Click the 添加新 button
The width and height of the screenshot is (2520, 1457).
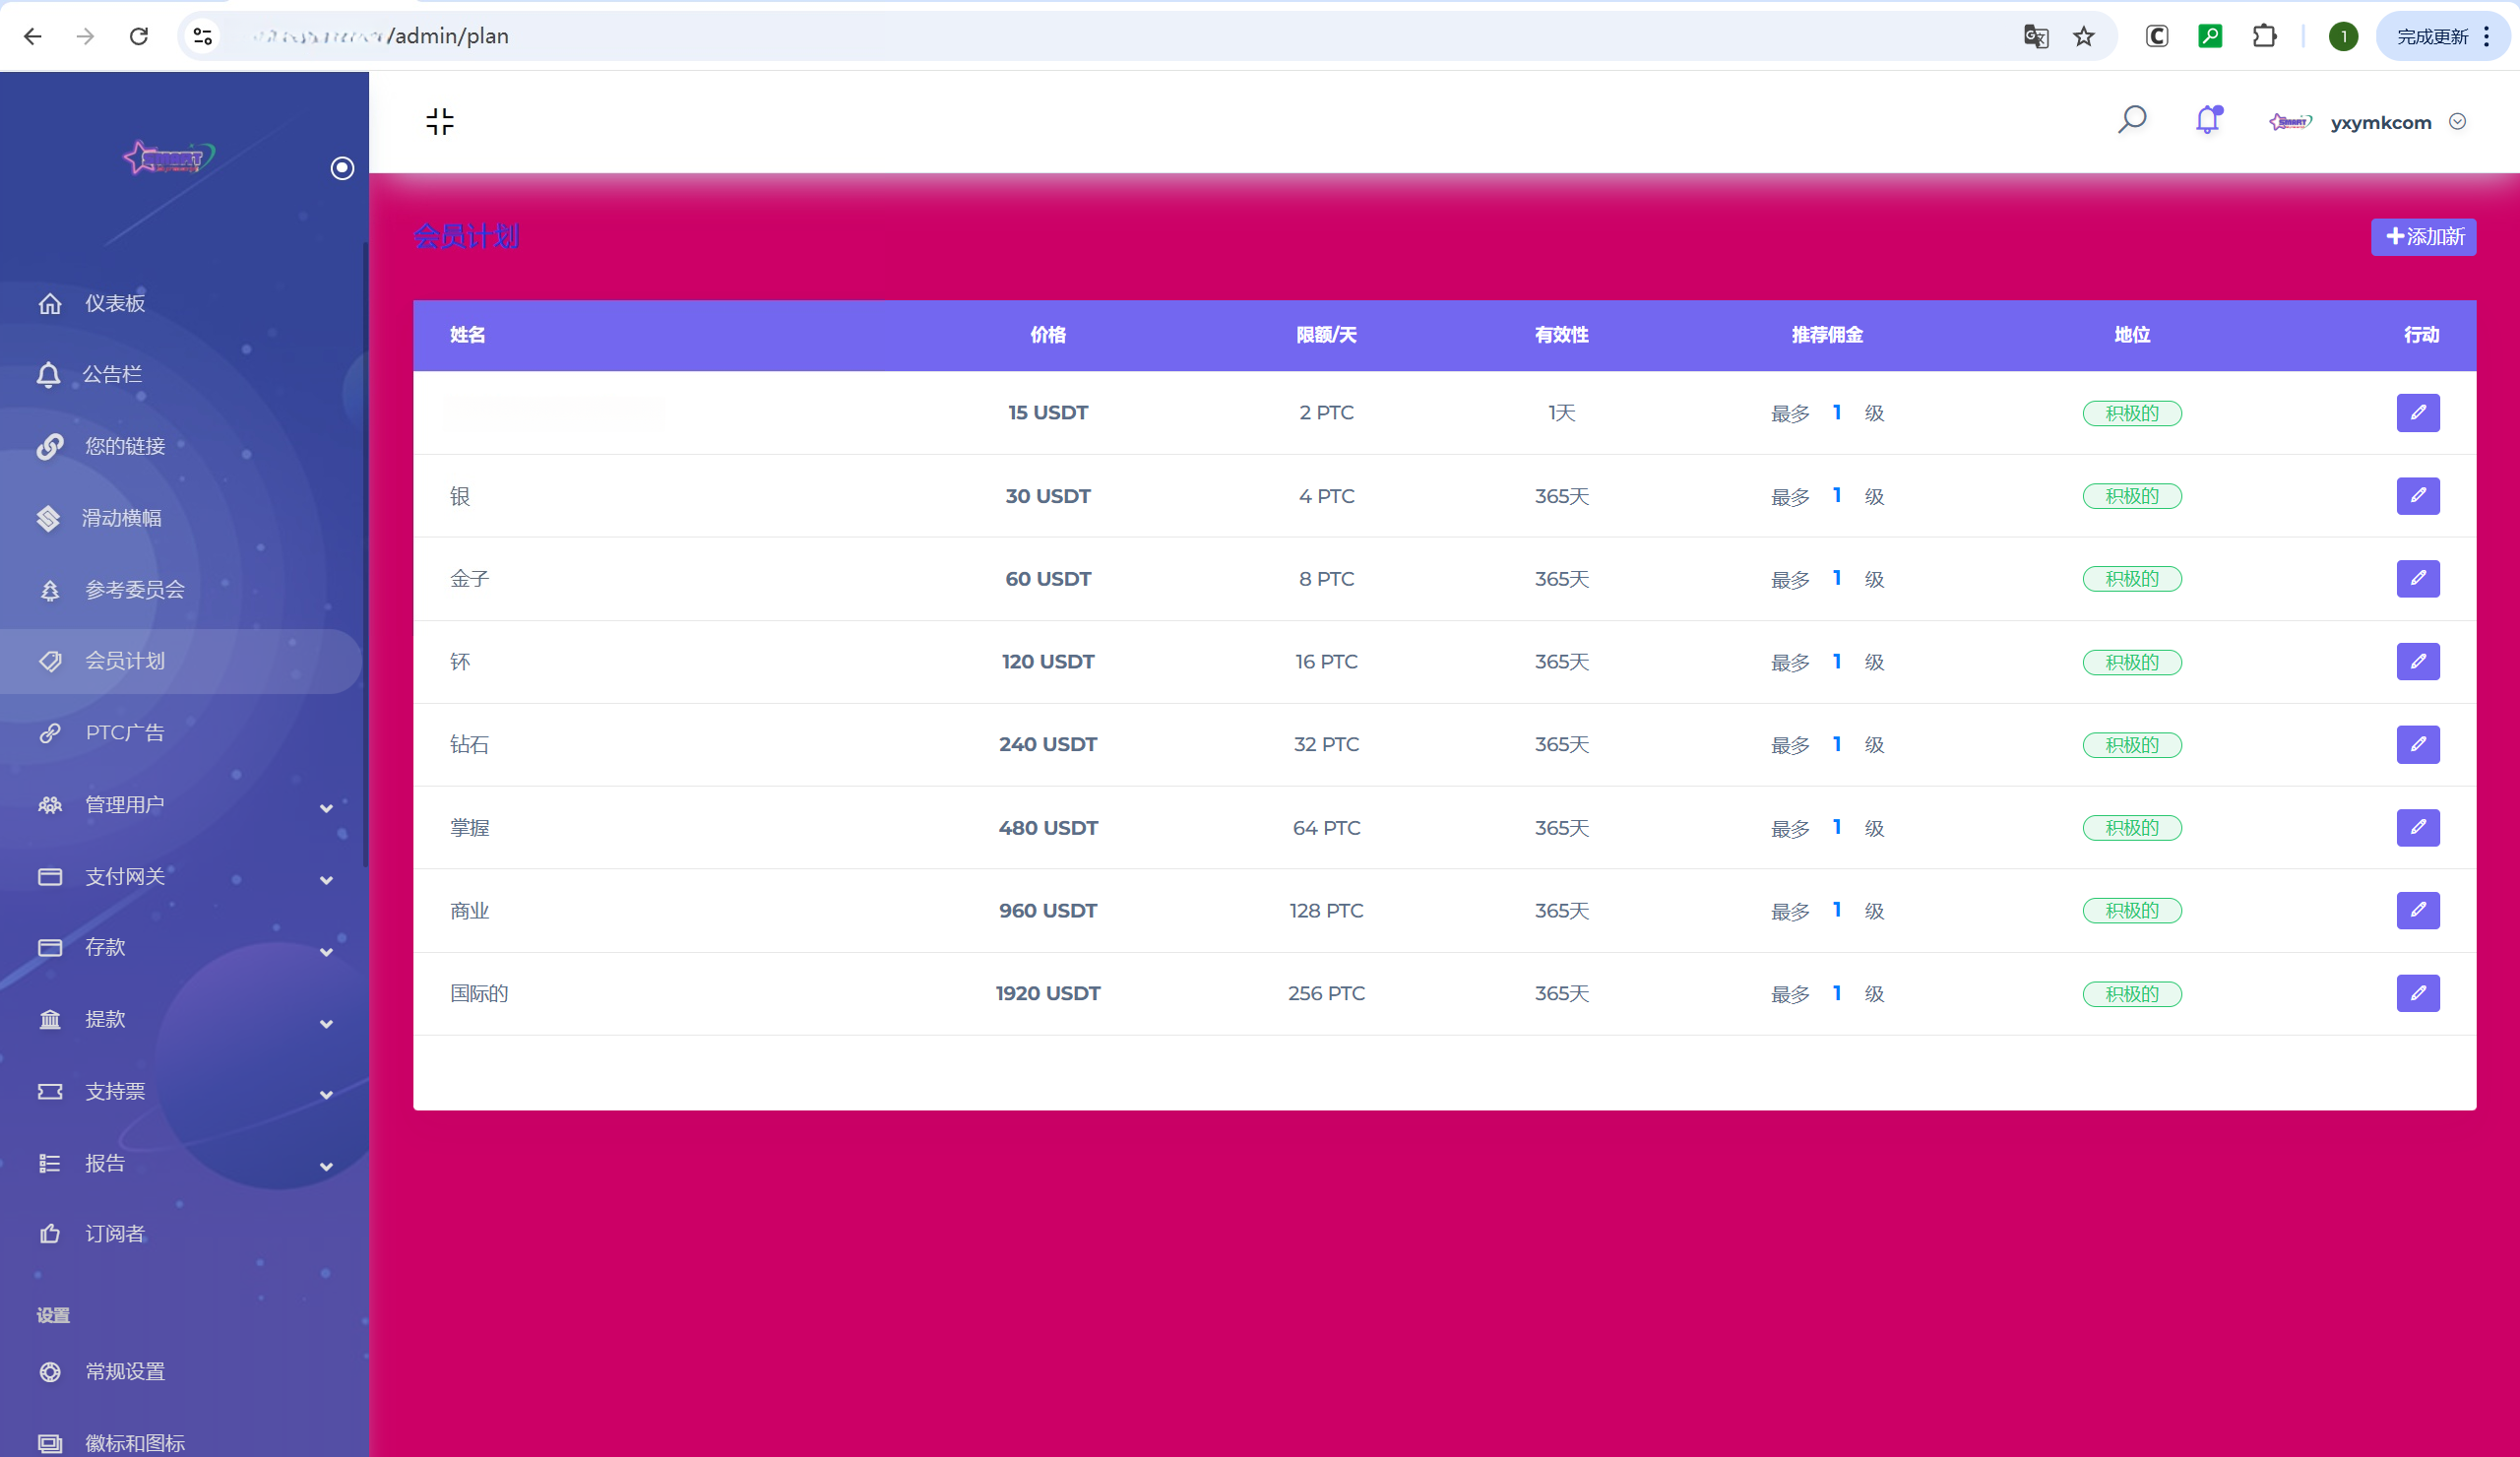tap(2422, 237)
